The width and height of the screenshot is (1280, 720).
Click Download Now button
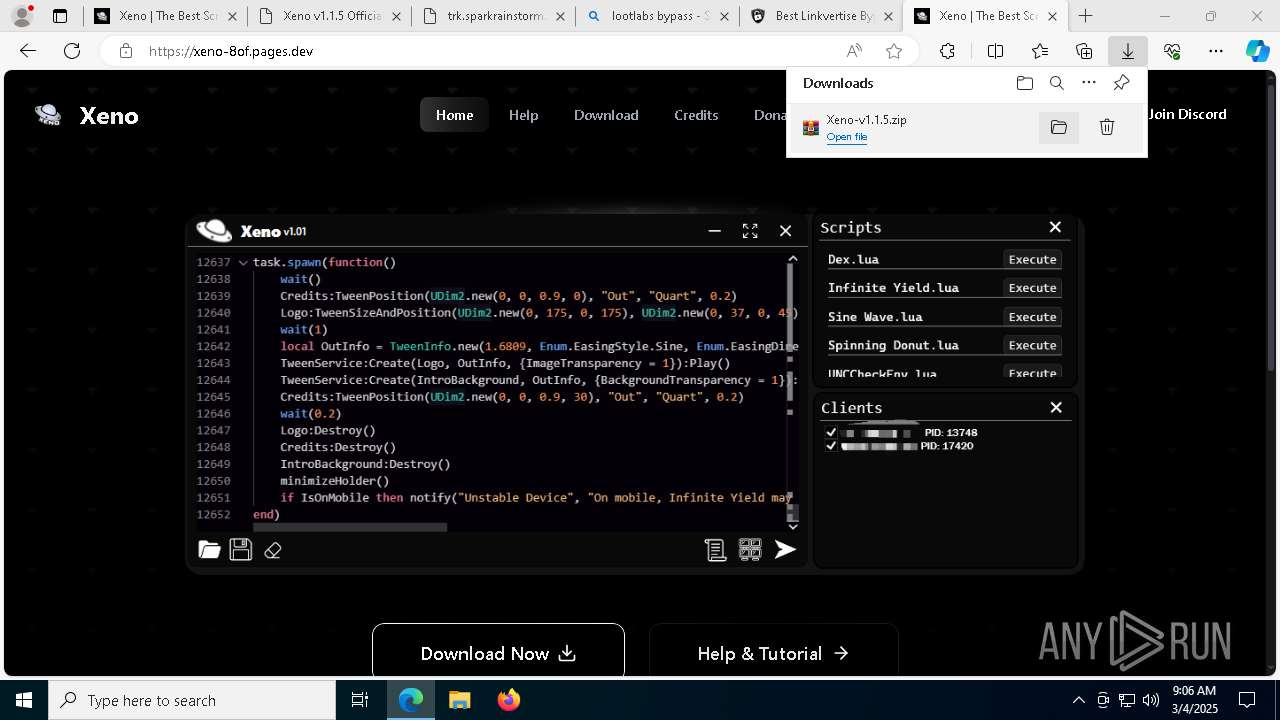click(x=498, y=653)
